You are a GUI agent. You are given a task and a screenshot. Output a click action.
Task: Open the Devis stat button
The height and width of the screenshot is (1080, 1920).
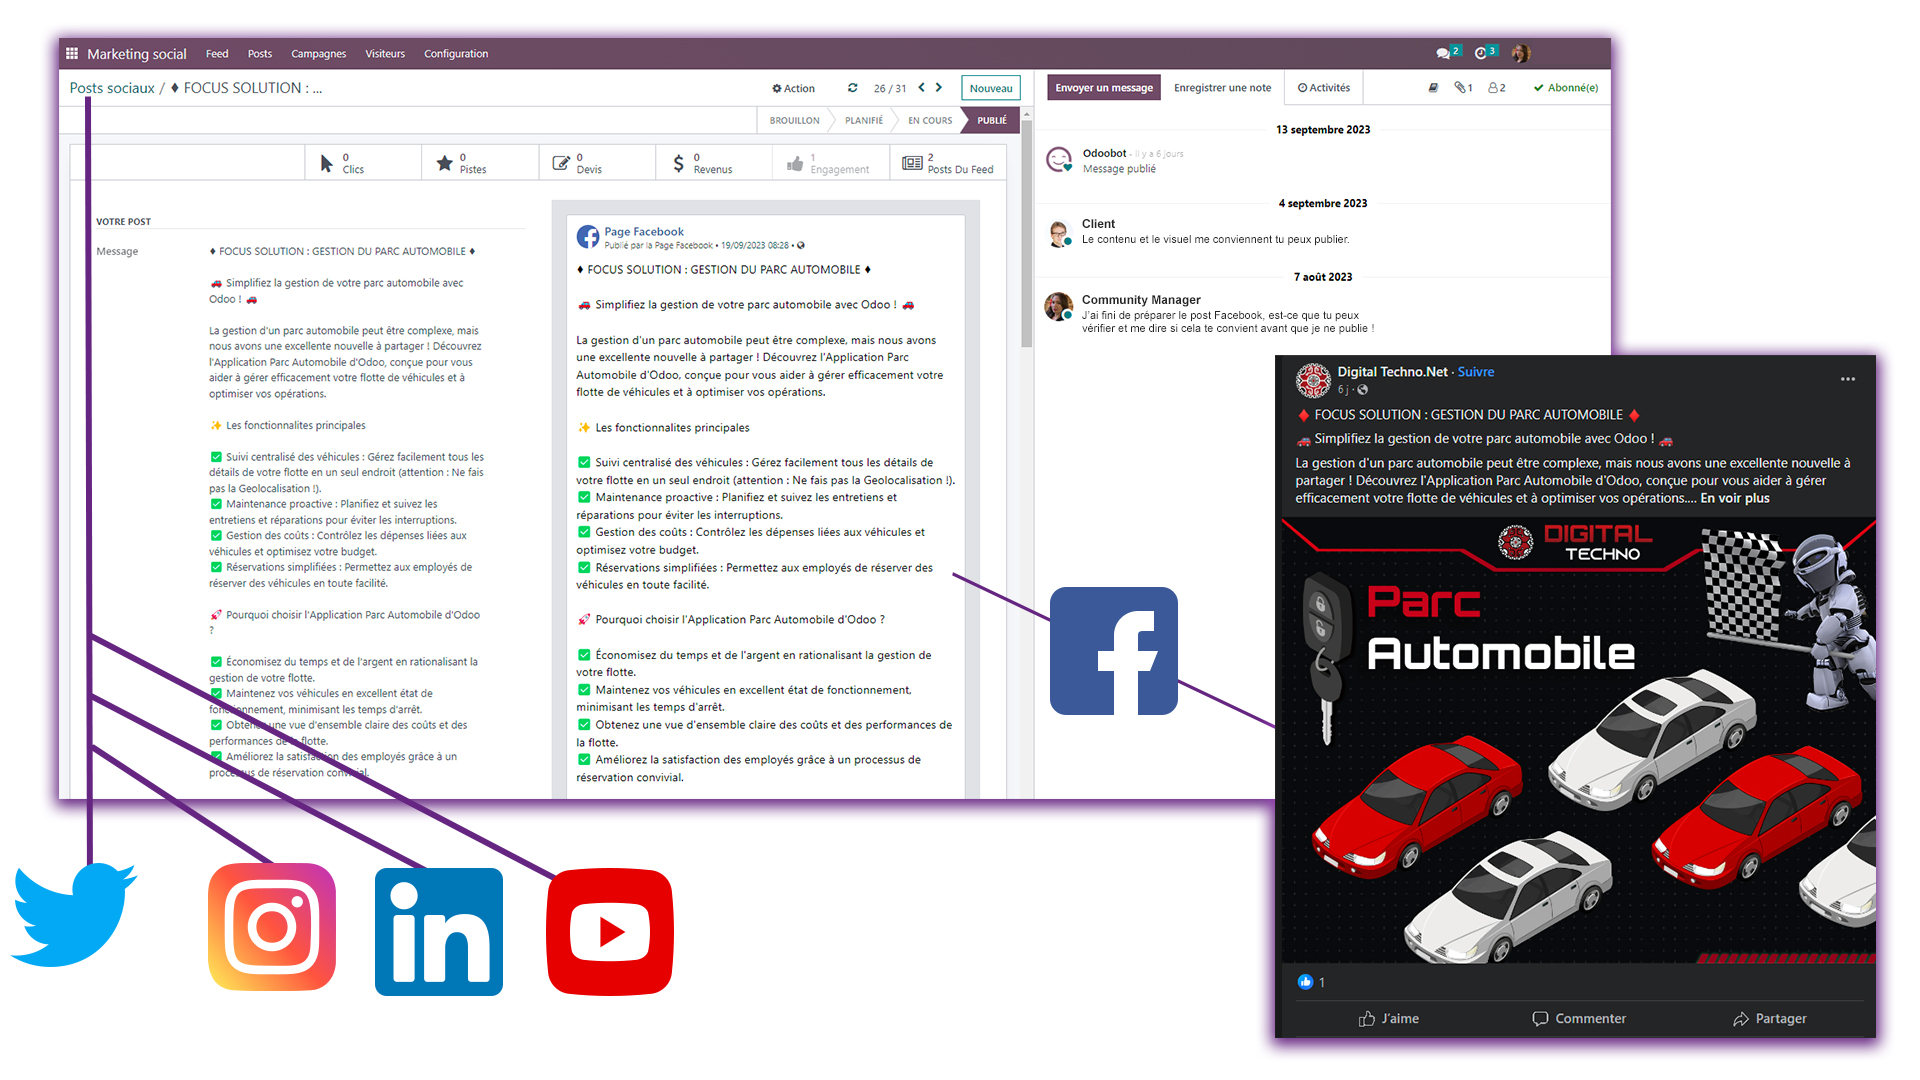597,163
